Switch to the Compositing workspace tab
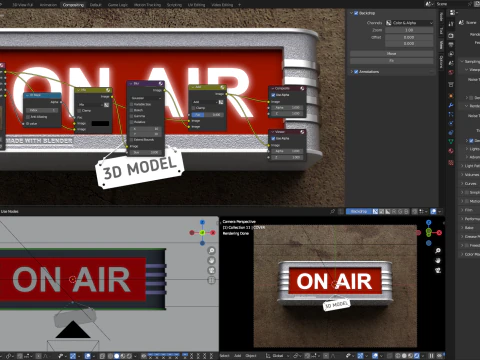 [73, 5]
